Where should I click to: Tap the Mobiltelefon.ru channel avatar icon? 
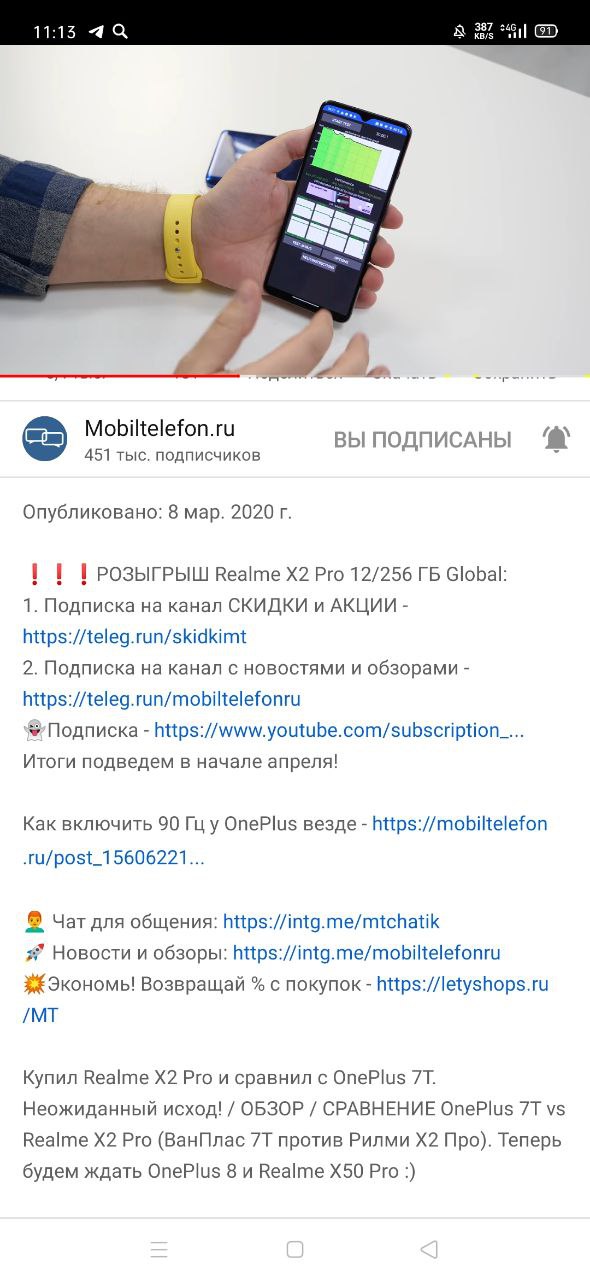click(x=45, y=438)
